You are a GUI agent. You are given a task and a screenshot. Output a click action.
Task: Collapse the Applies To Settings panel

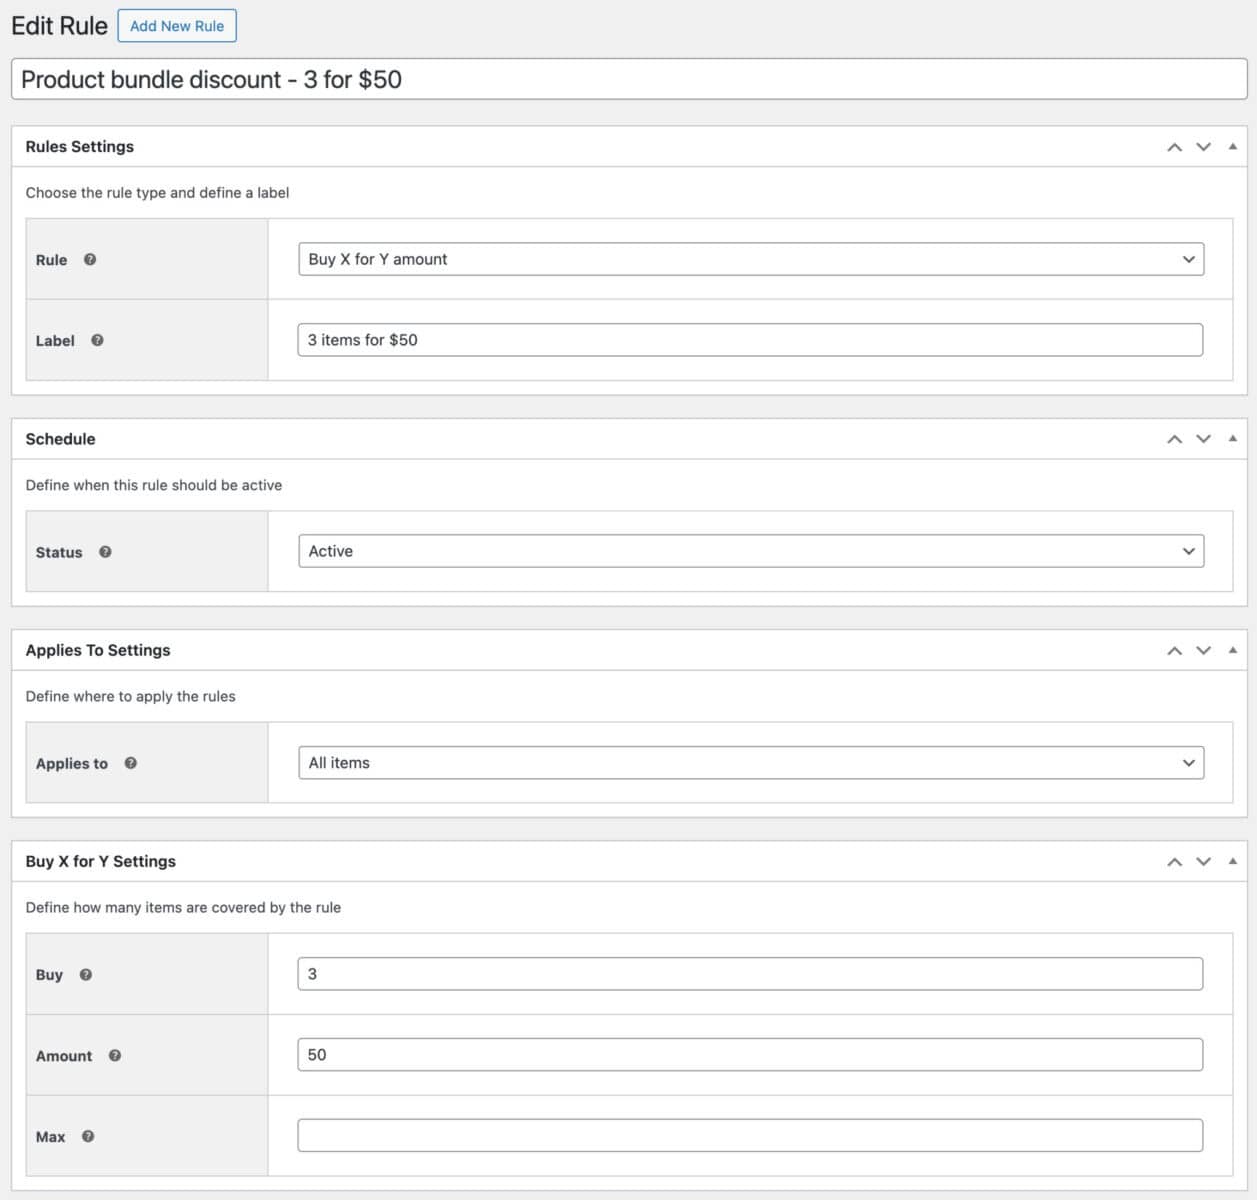coord(1233,650)
